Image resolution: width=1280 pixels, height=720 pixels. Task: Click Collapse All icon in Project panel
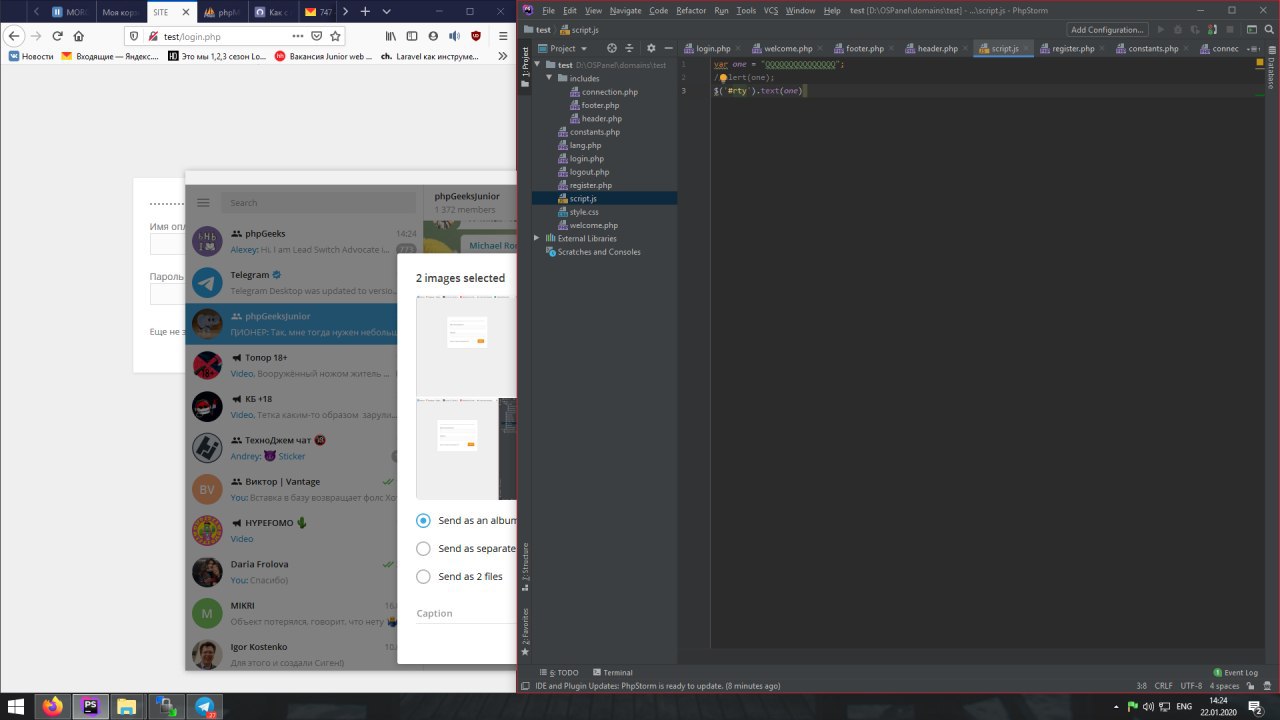tap(630, 48)
